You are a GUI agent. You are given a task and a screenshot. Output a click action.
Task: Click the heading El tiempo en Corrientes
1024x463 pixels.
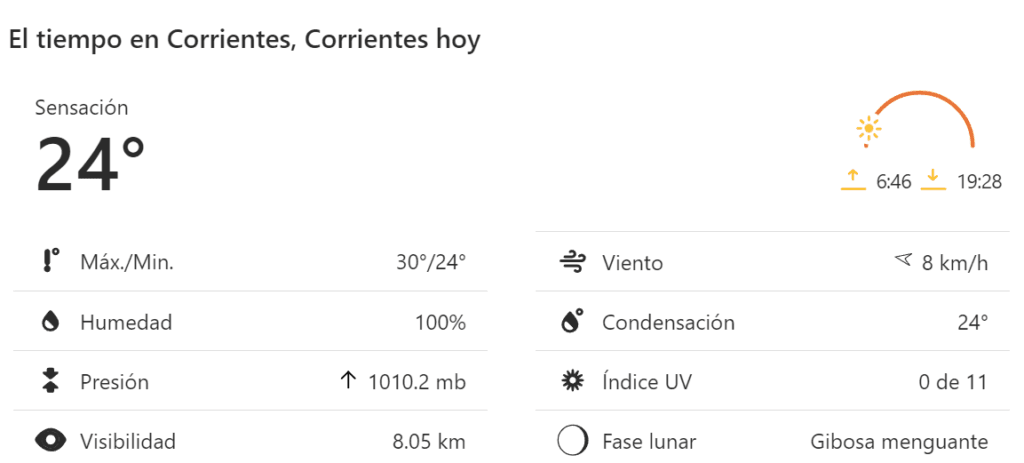pyautogui.click(x=245, y=40)
